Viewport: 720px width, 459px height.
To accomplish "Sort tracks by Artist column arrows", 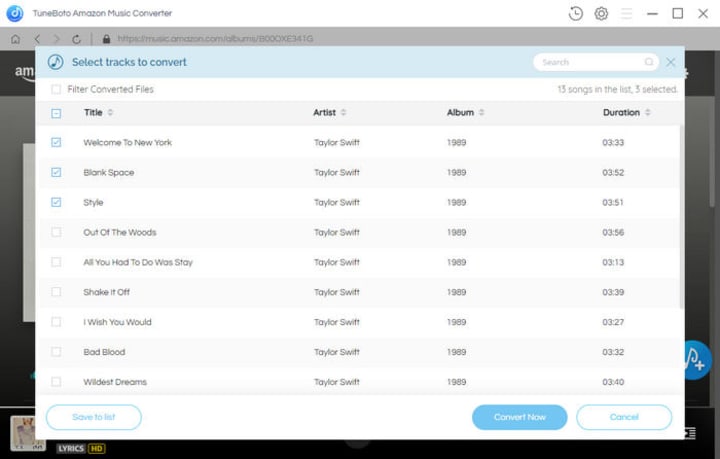I will point(343,112).
